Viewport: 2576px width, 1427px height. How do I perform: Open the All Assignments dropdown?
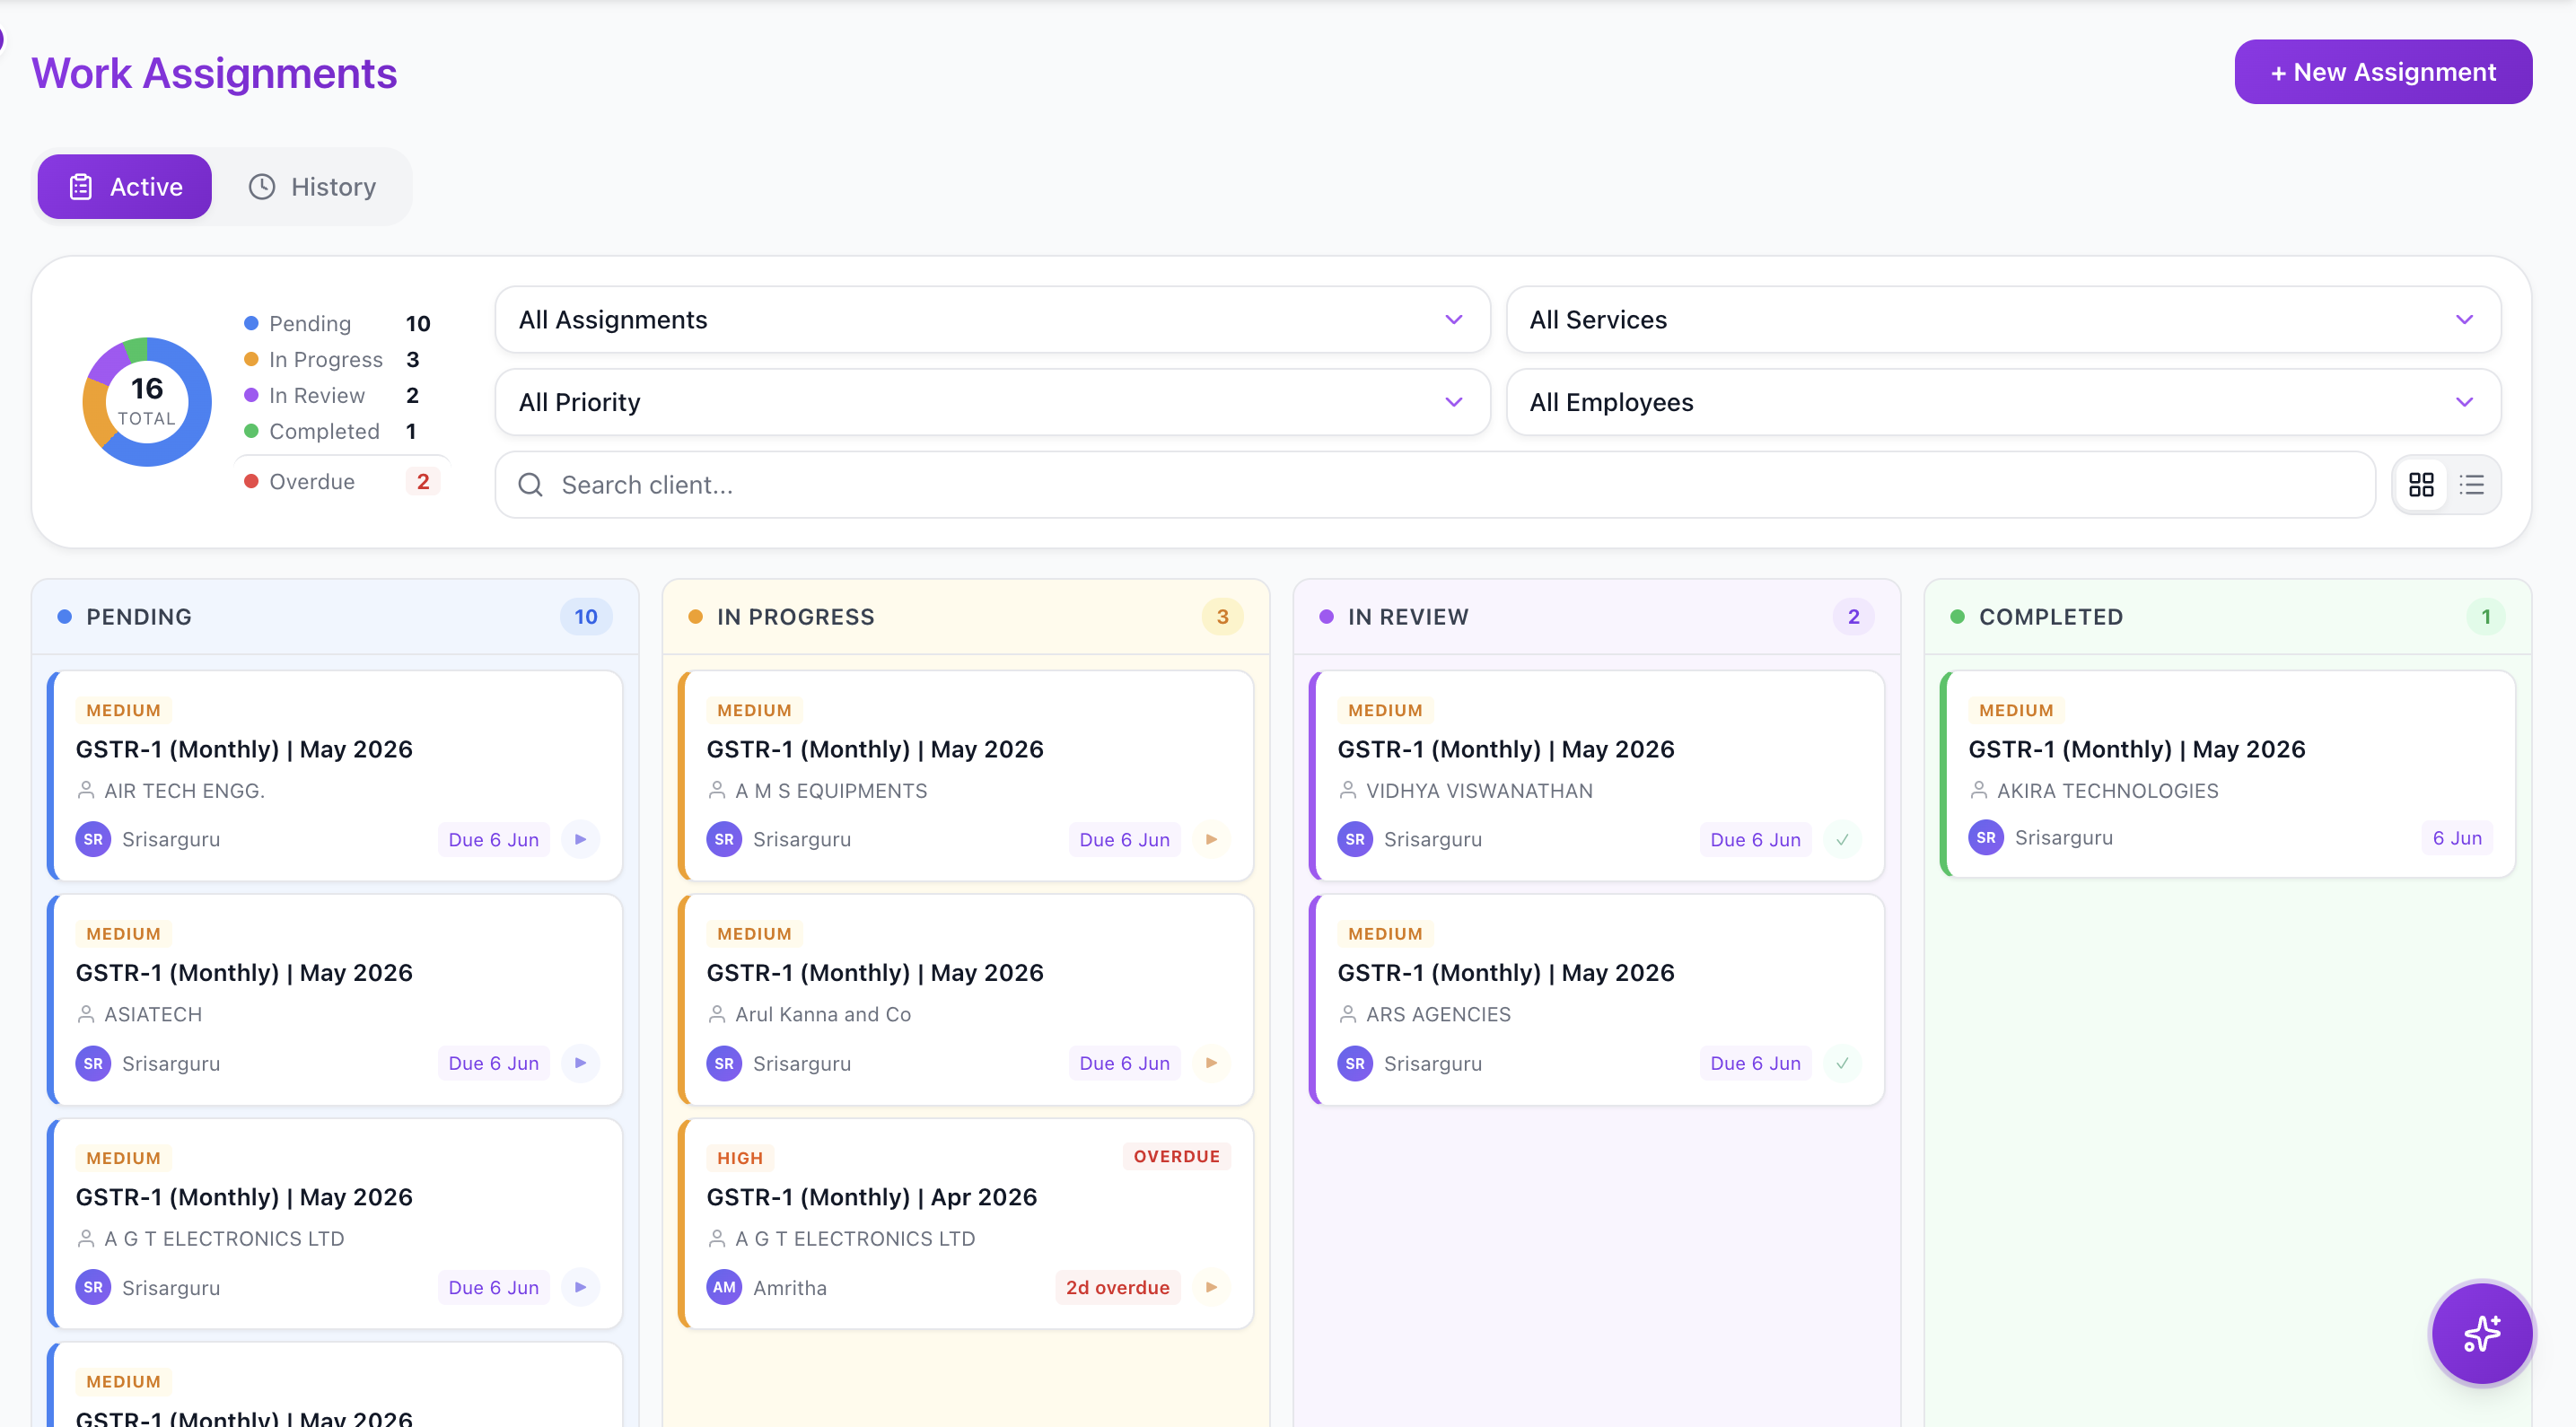coord(992,320)
